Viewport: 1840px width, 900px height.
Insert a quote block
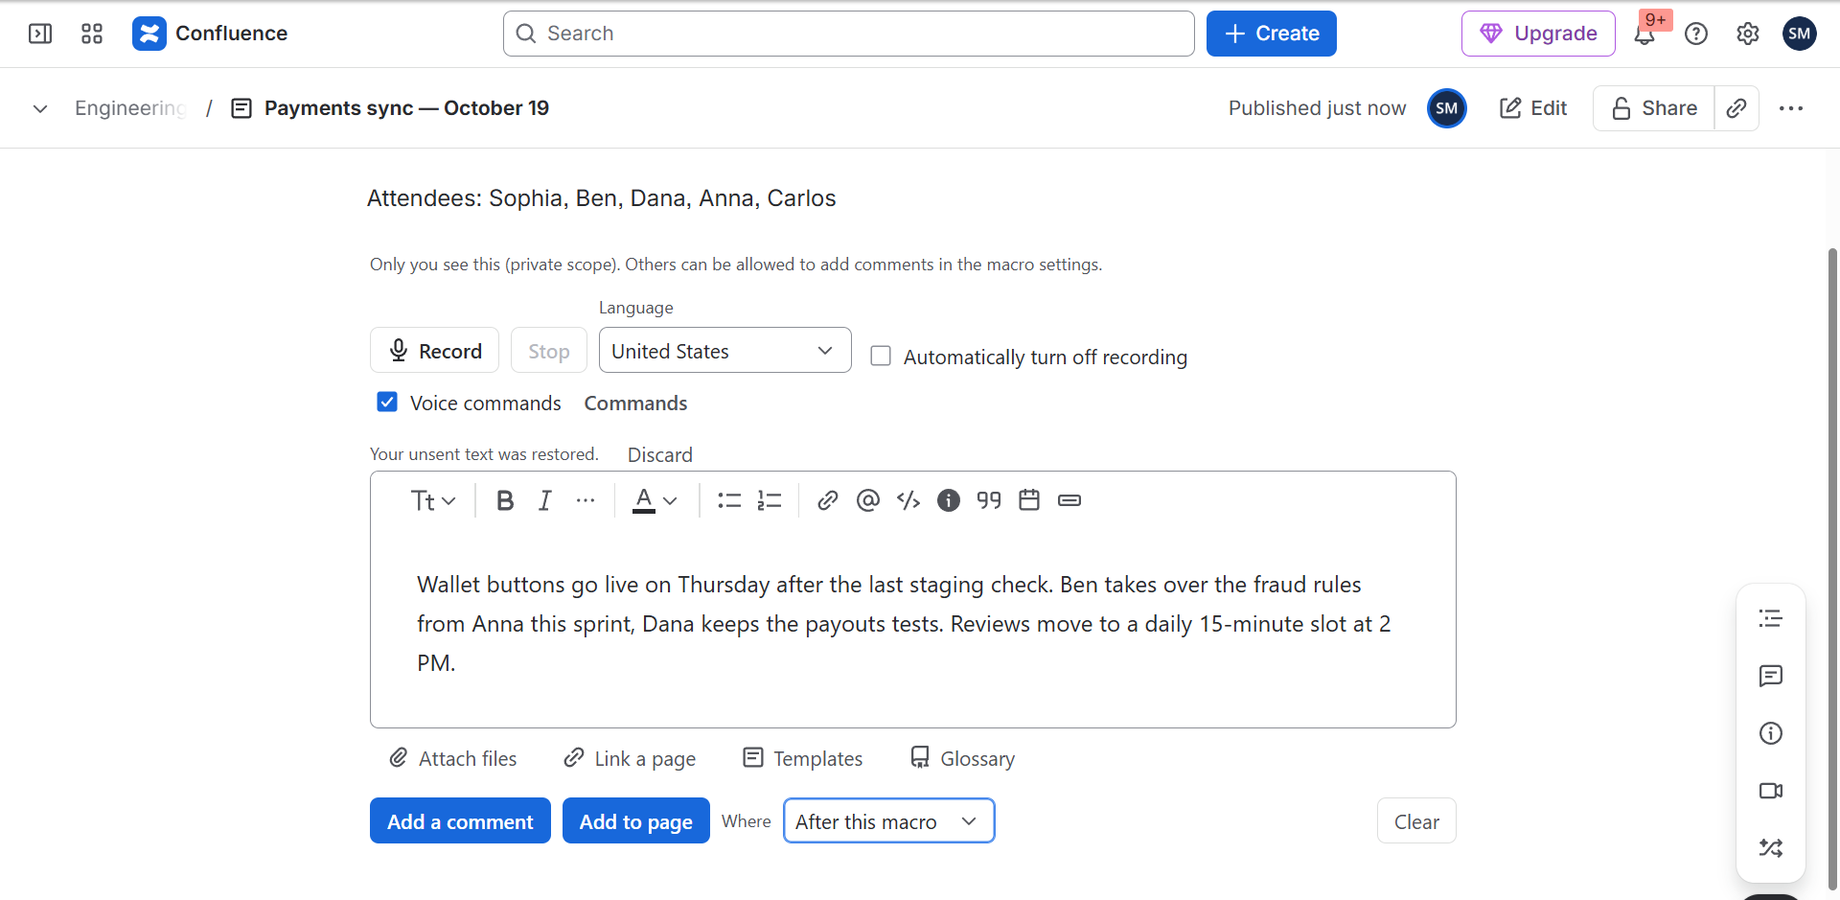coord(989,500)
